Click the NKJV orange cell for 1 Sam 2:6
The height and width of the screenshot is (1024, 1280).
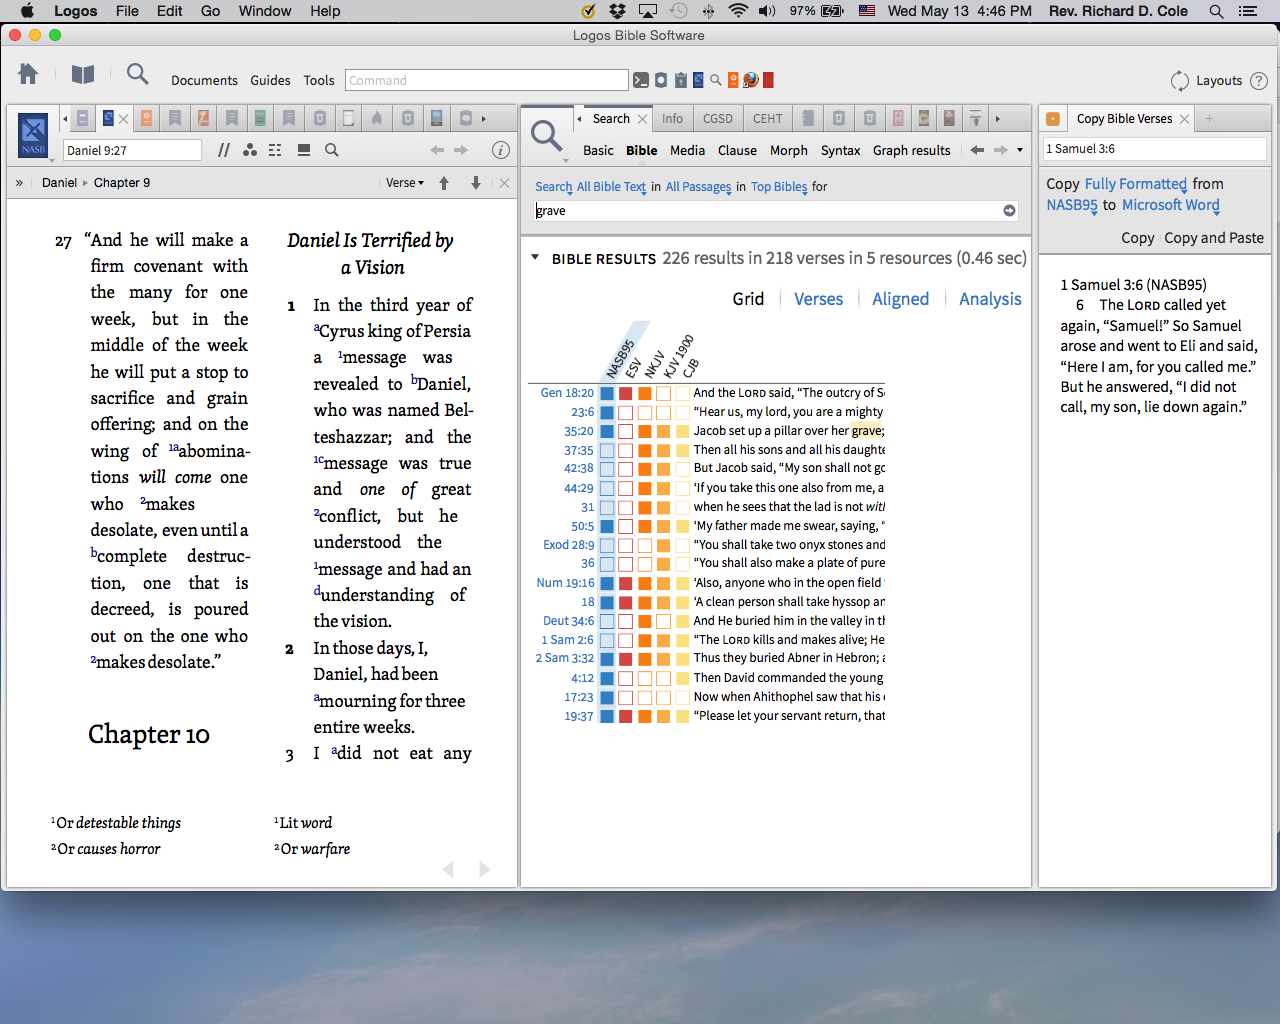(x=645, y=640)
